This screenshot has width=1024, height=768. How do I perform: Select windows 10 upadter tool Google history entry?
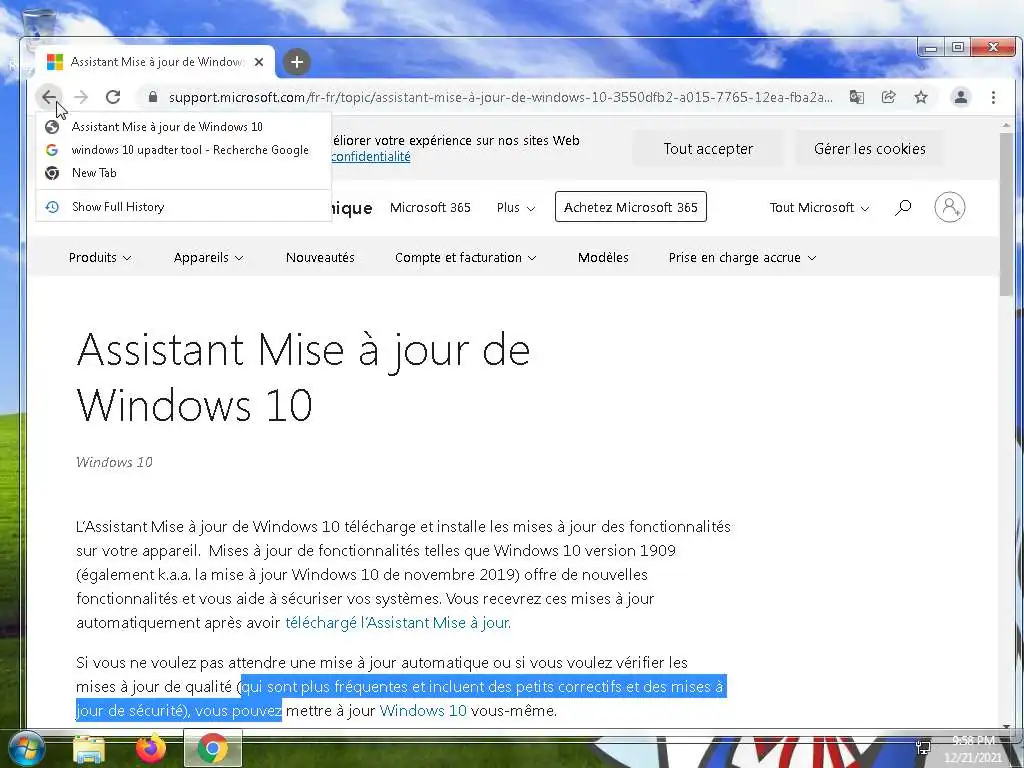point(184,150)
